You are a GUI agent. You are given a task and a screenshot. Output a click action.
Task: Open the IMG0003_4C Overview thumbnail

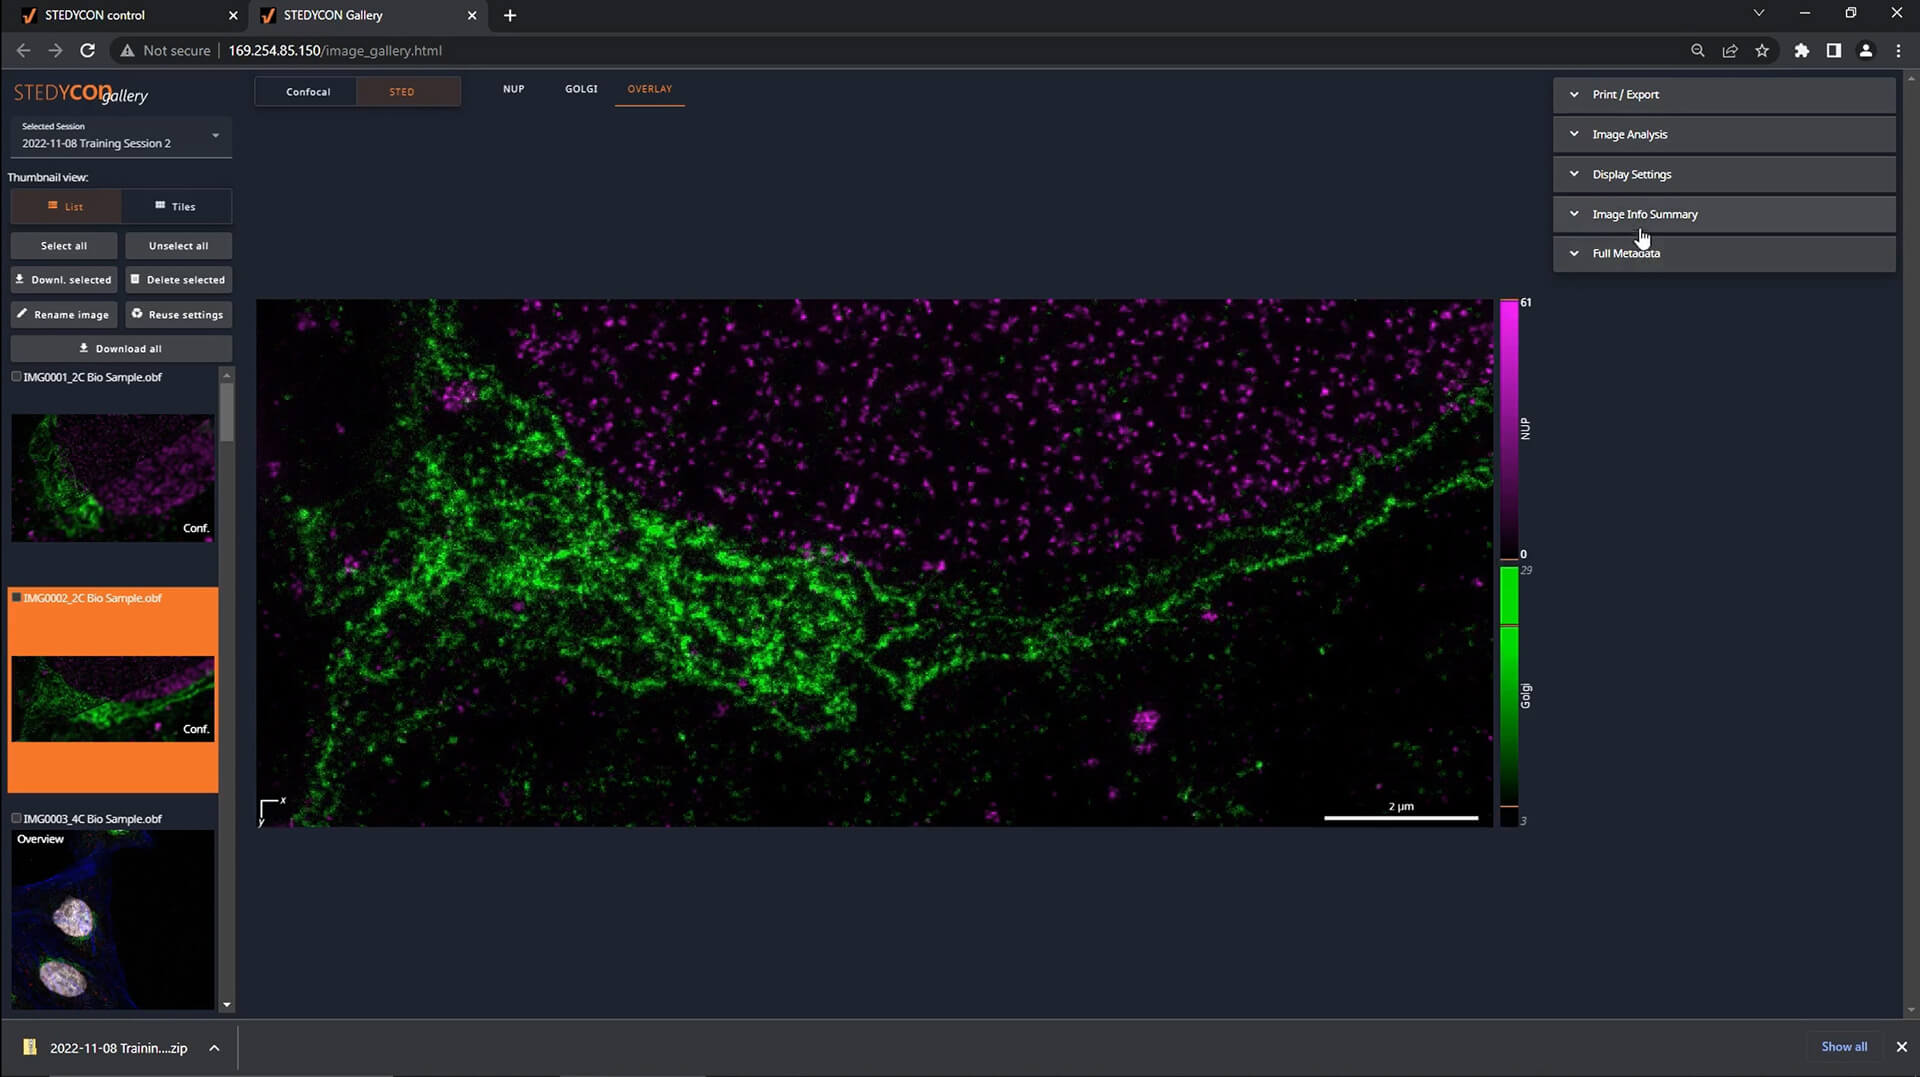(113, 918)
